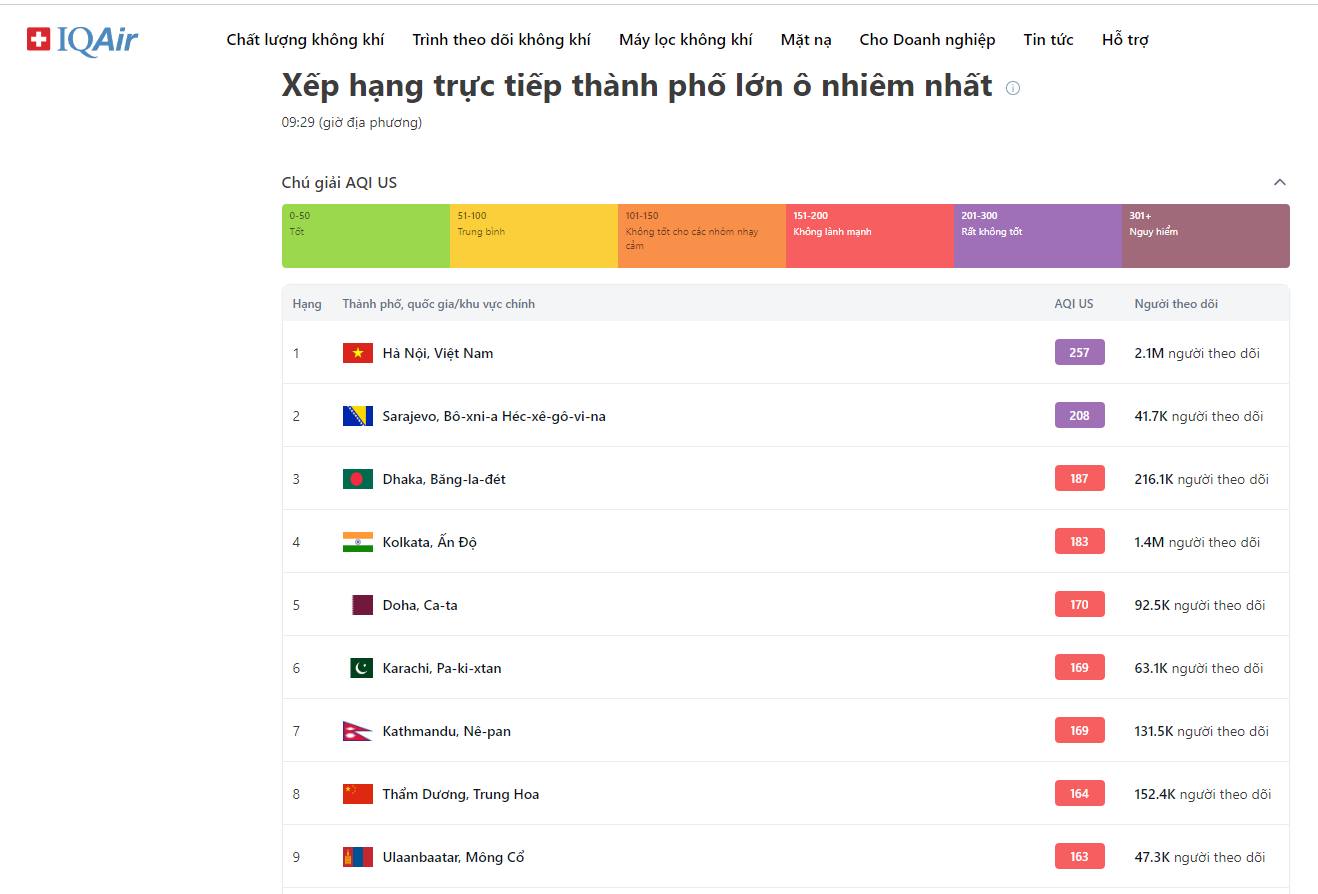Open Hỗ trợ menu
Screen dimensions: 1318x894
tap(1125, 40)
